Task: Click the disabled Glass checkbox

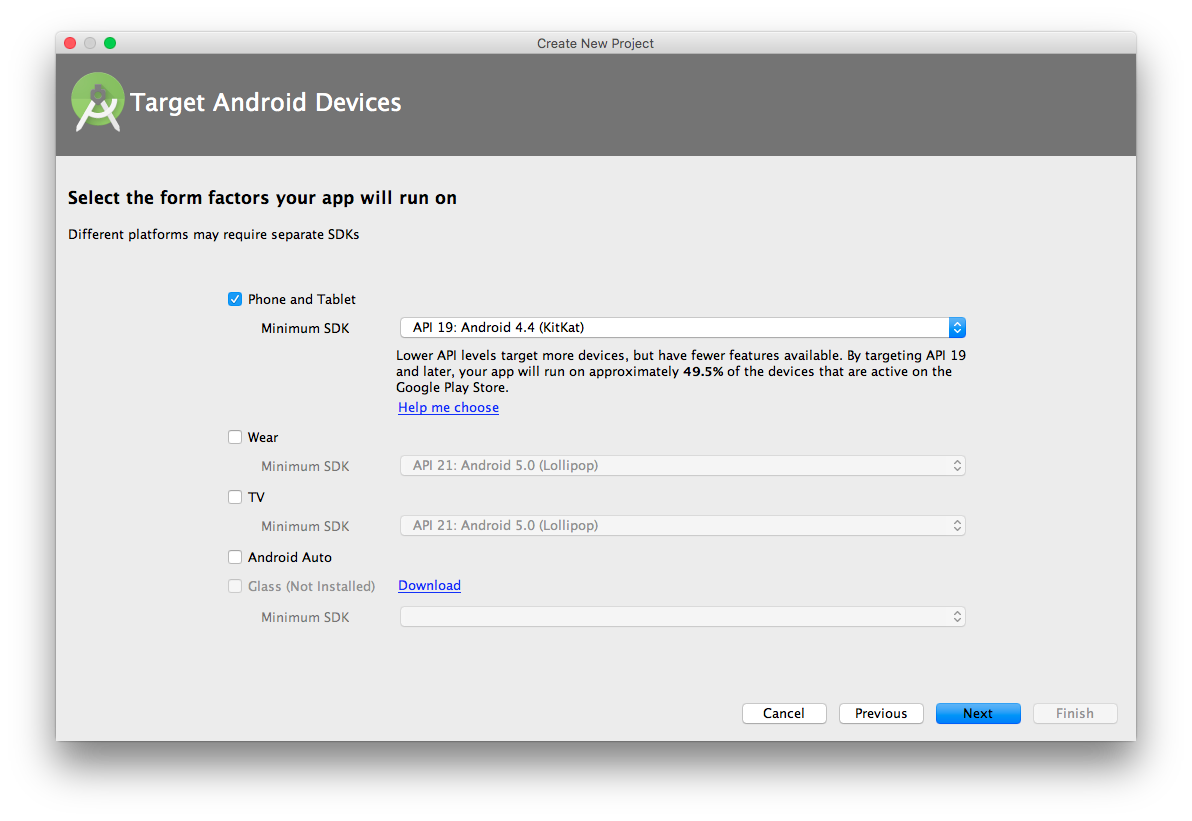Action: coord(235,586)
